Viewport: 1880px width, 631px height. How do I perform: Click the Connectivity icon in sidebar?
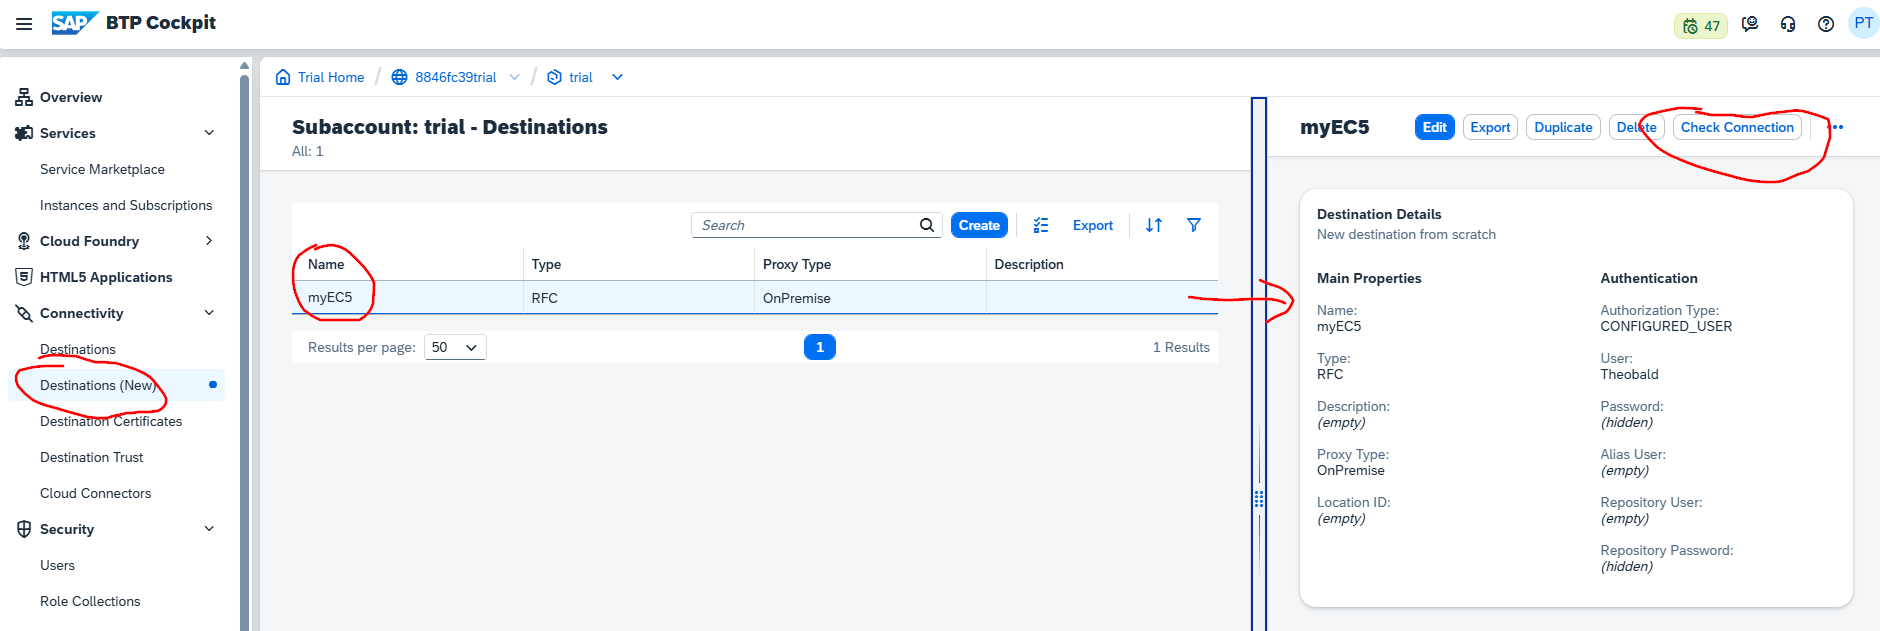[x=24, y=313]
